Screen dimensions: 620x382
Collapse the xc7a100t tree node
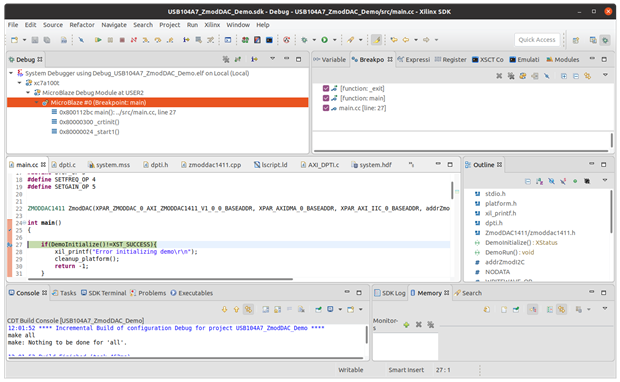click(x=19, y=83)
